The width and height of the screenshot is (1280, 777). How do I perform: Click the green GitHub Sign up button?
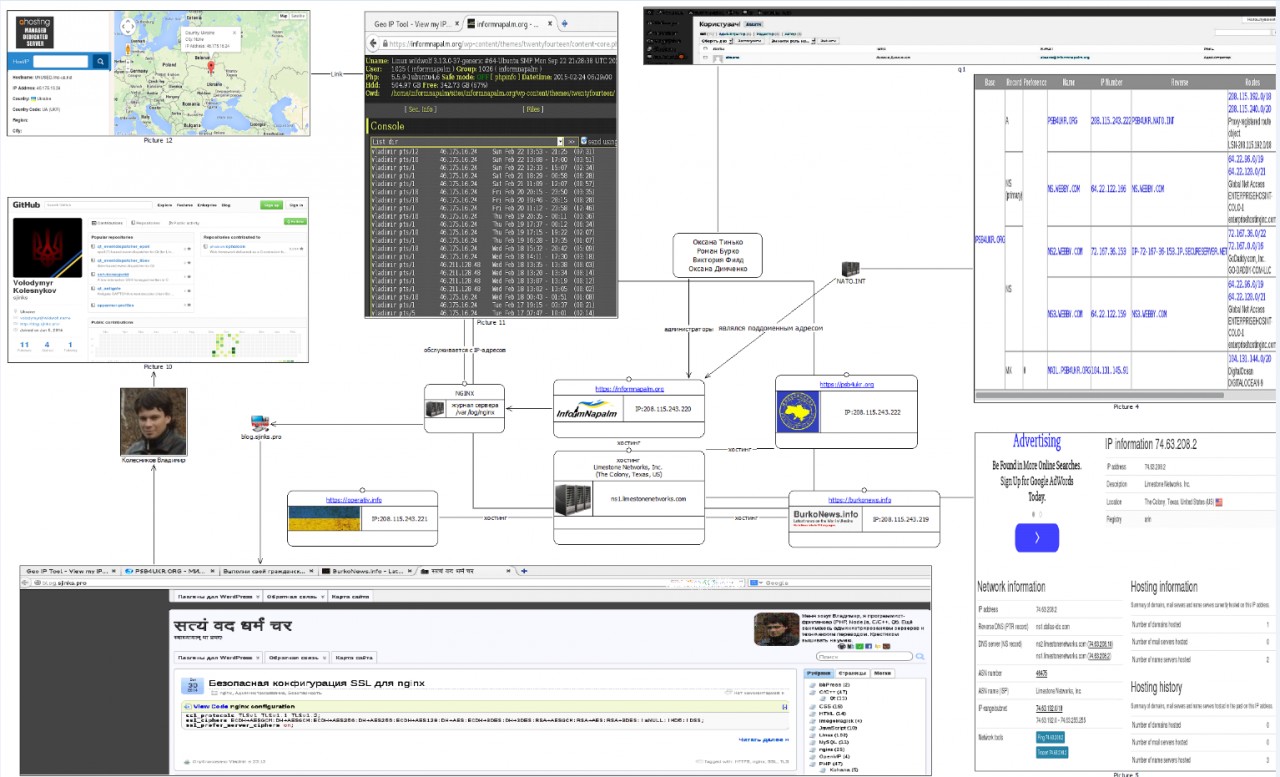(270, 204)
